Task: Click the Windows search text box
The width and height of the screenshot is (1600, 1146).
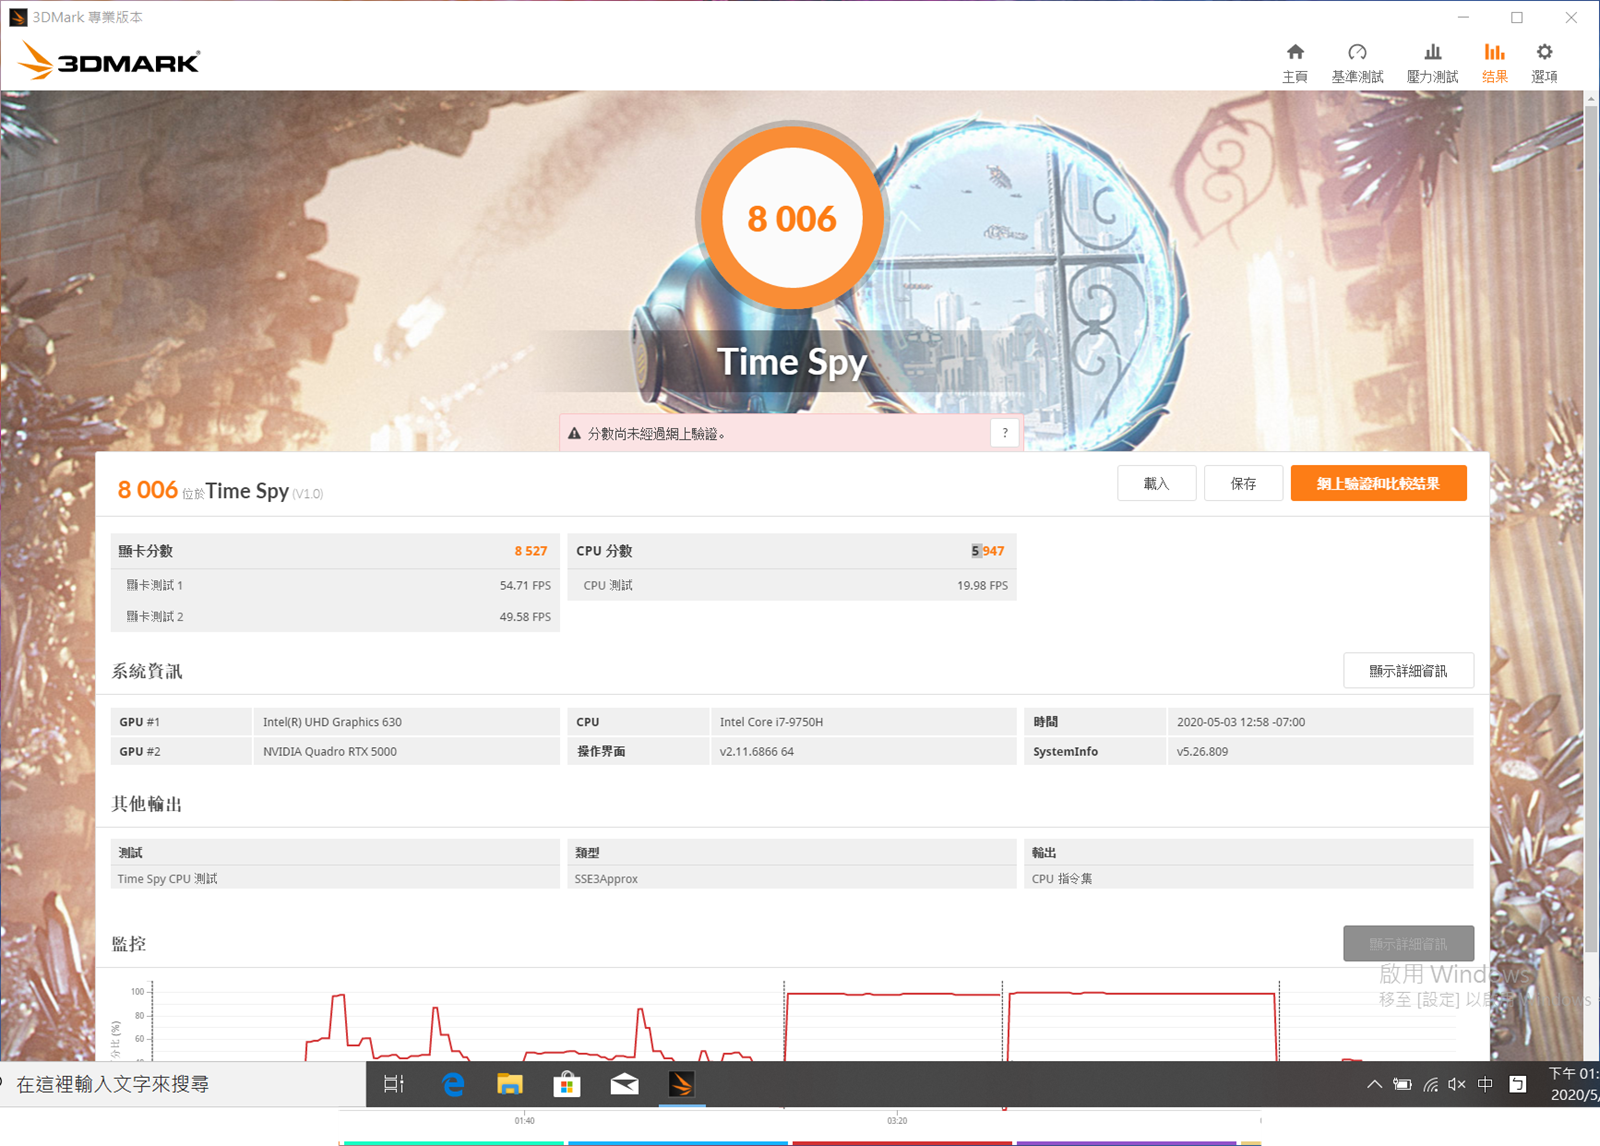Action: (180, 1084)
